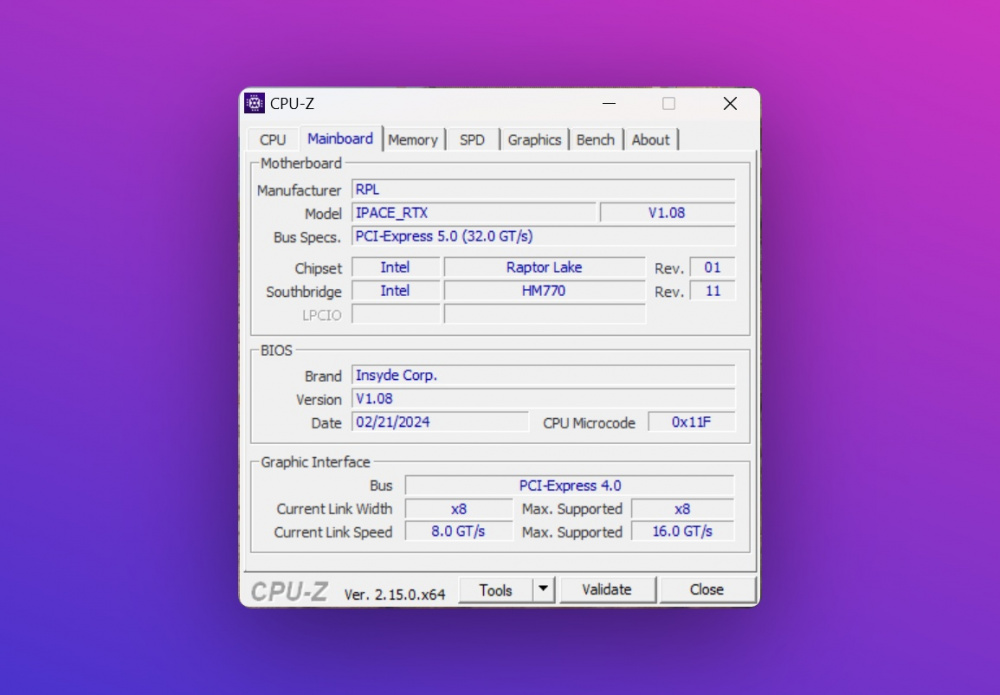The image size is (1000, 695).
Task: Click the CPU-Z window title text
Action: 292,103
